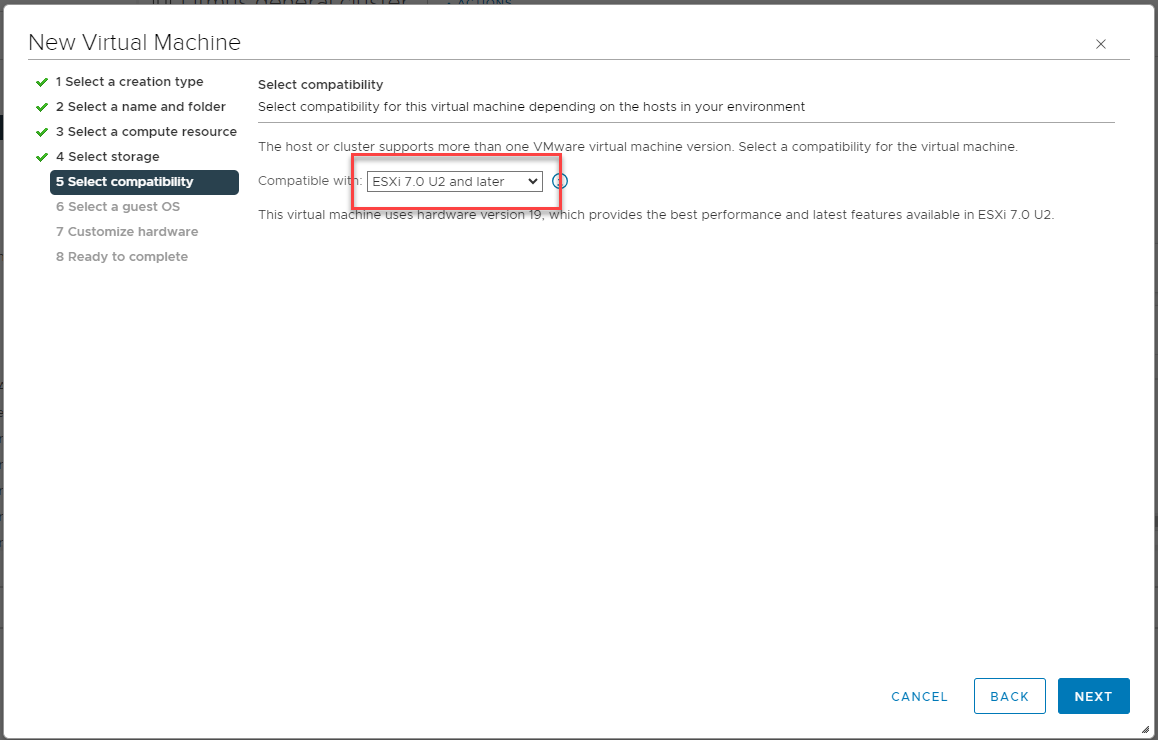Click the "7 Customize hardware" step
Viewport: 1158px width, 740px height.
point(126,231)
